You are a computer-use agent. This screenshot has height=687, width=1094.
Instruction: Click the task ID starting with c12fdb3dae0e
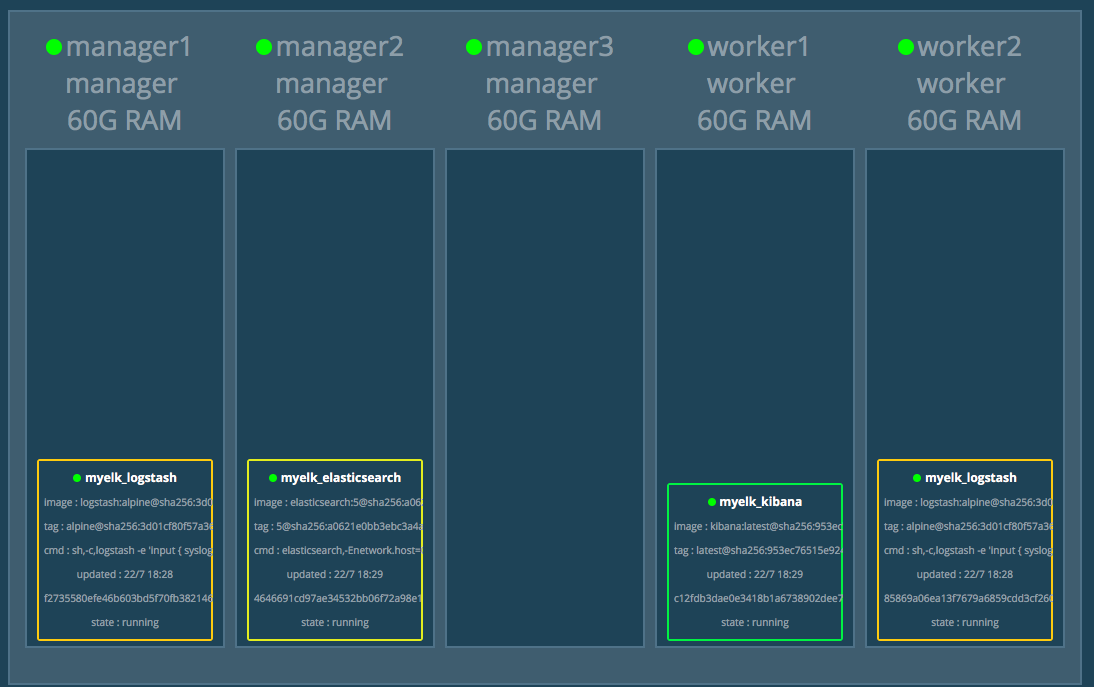pyautogui.click(x=758, y=598)
